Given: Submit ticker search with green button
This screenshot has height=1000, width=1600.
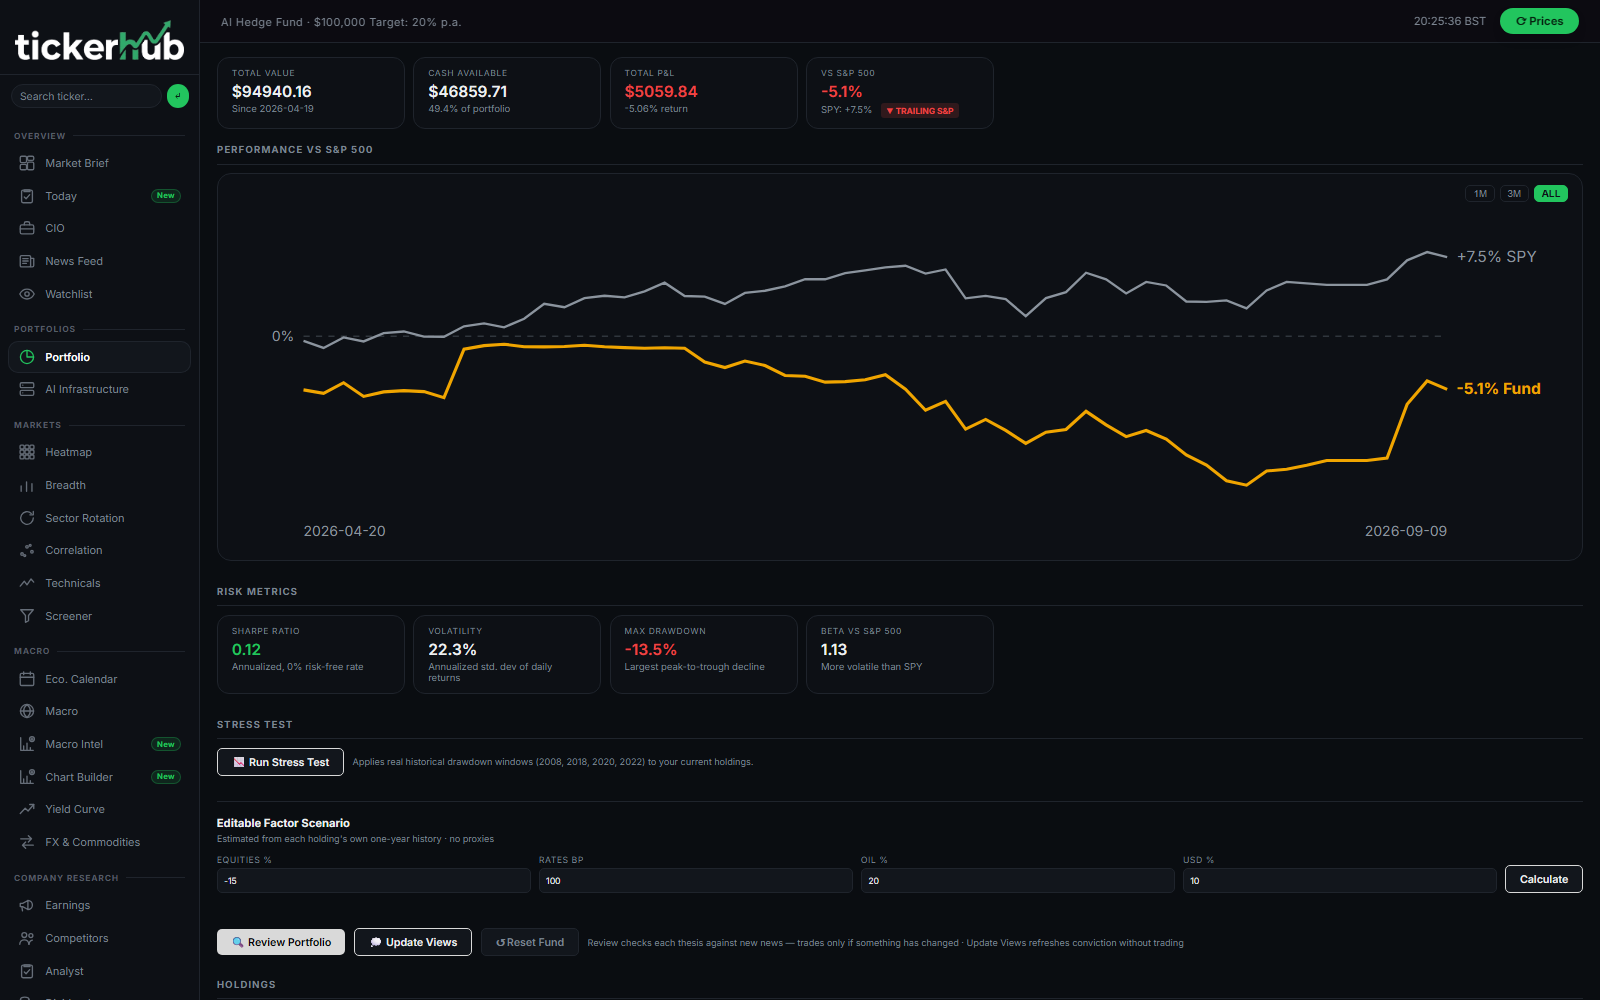Looking at the screenshot, I should click(178, 96).
